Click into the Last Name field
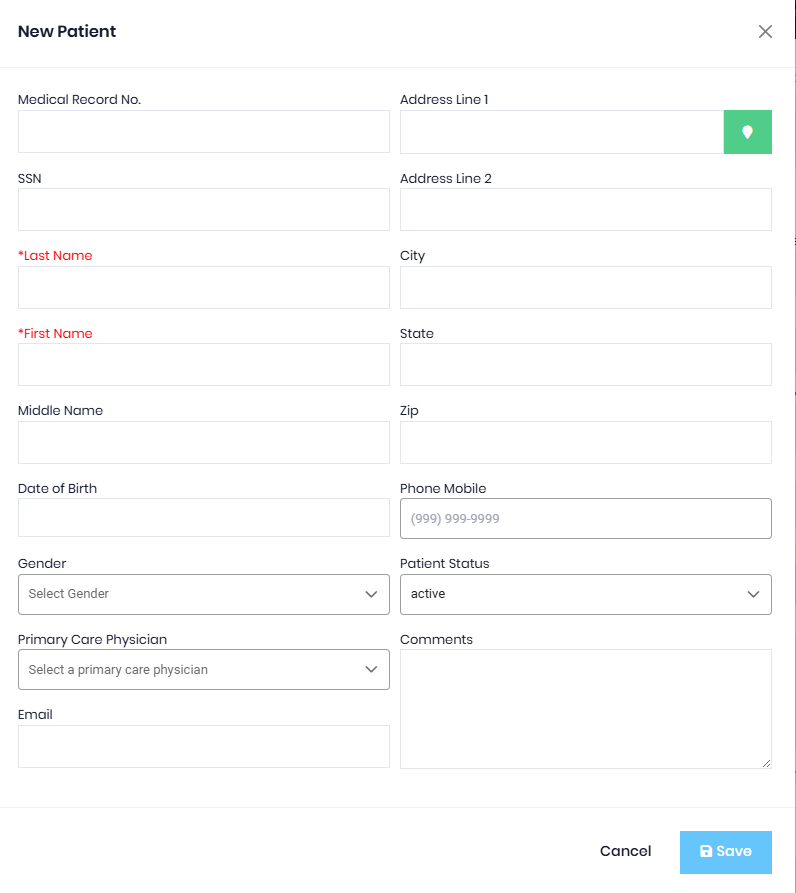Screen dimensions: 796x893 [x=204, y=288]
